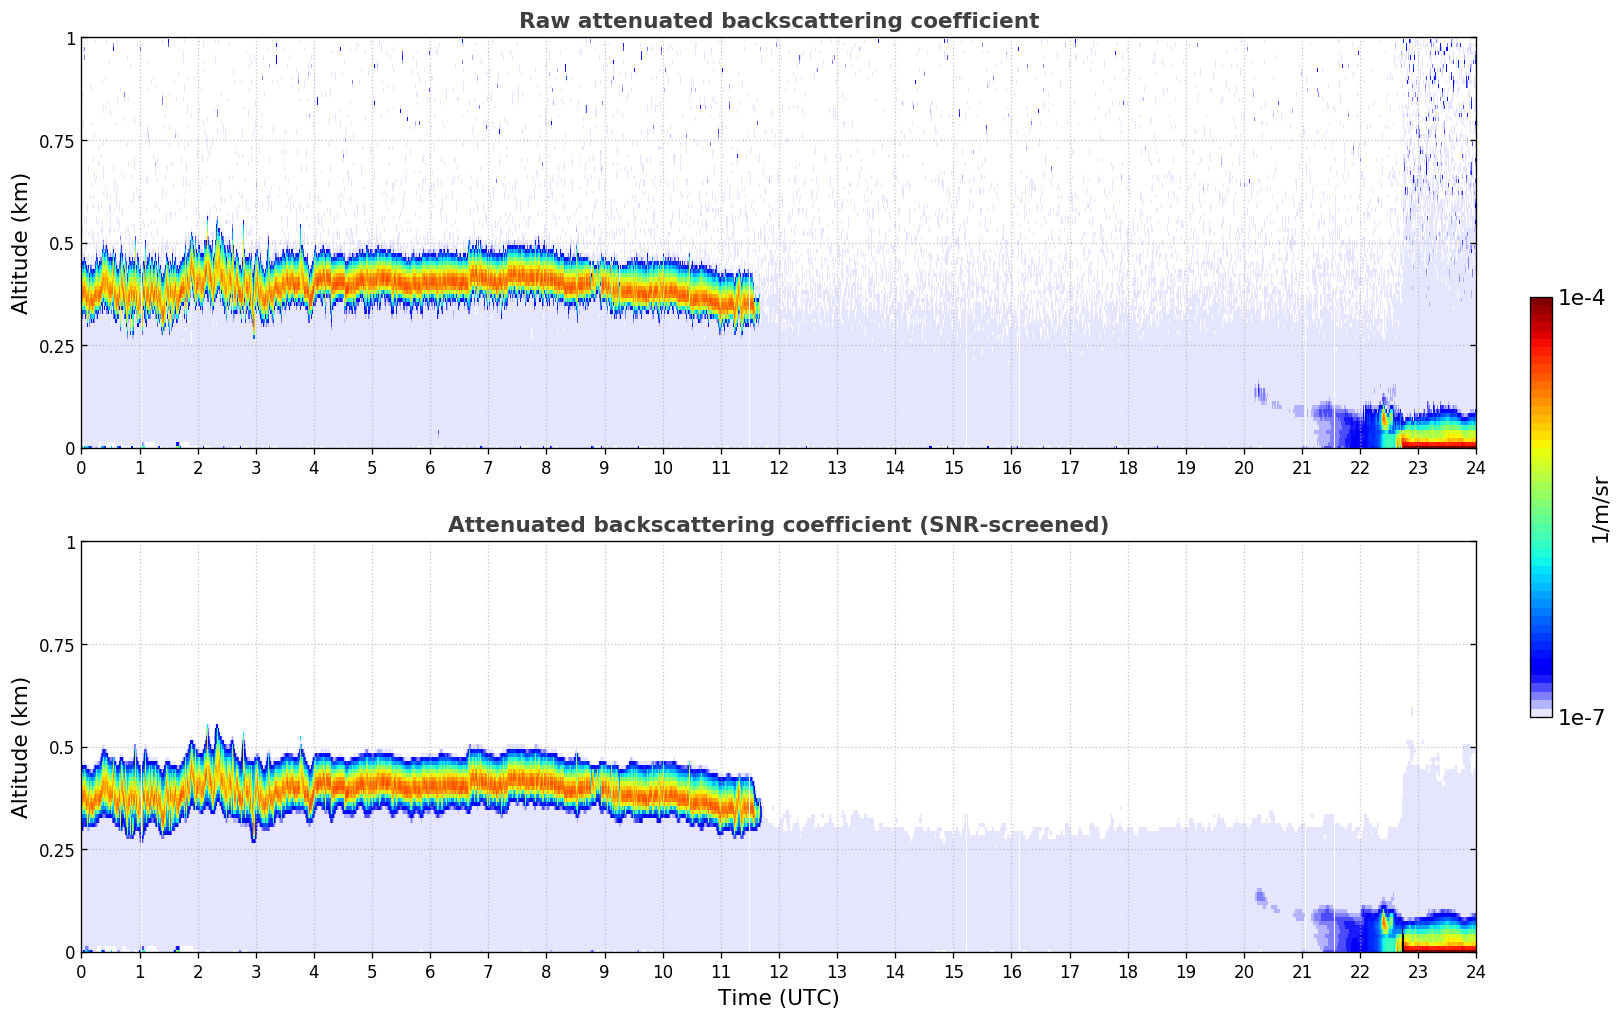
Task: Click the colorbar's "1e-7" lower limit label
Action: click(x=1581, y=717)
